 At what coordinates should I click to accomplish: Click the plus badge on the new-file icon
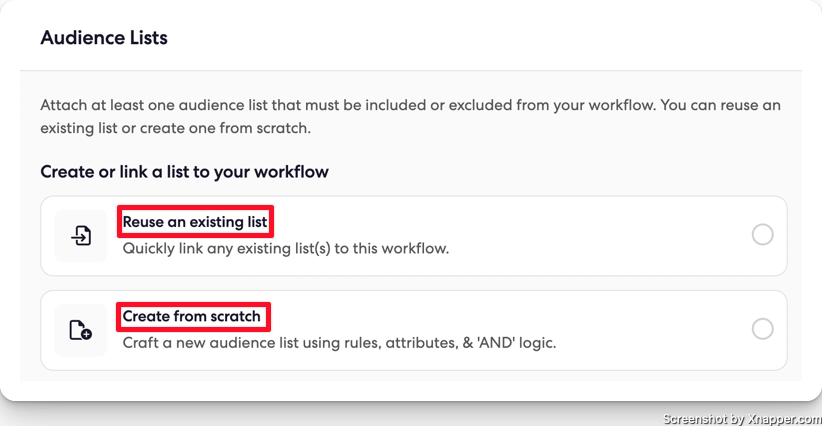(86, 334)
